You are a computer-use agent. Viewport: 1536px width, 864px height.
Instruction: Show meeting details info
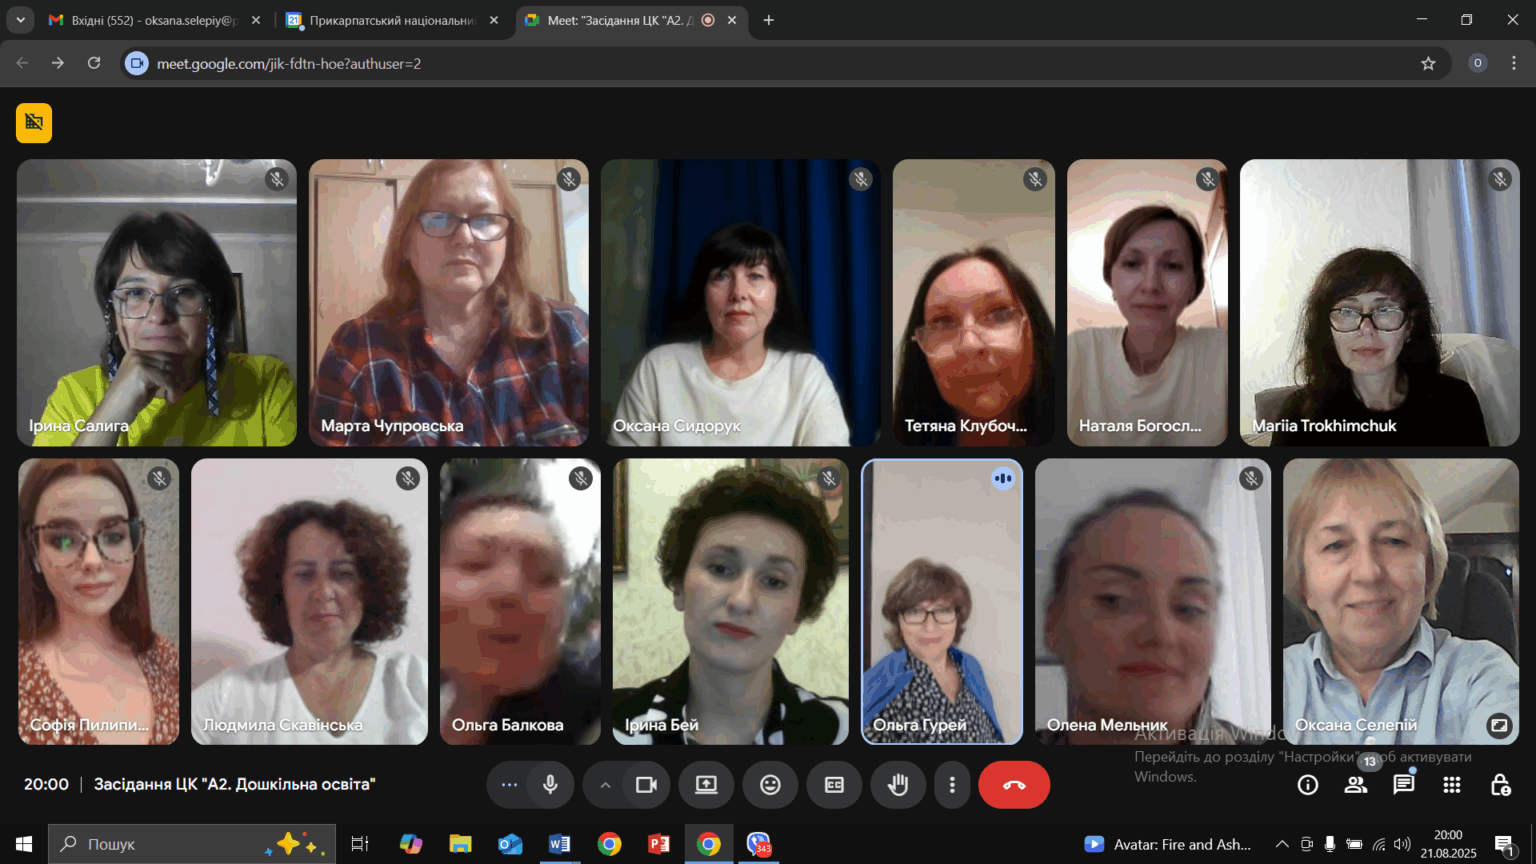1308,785
